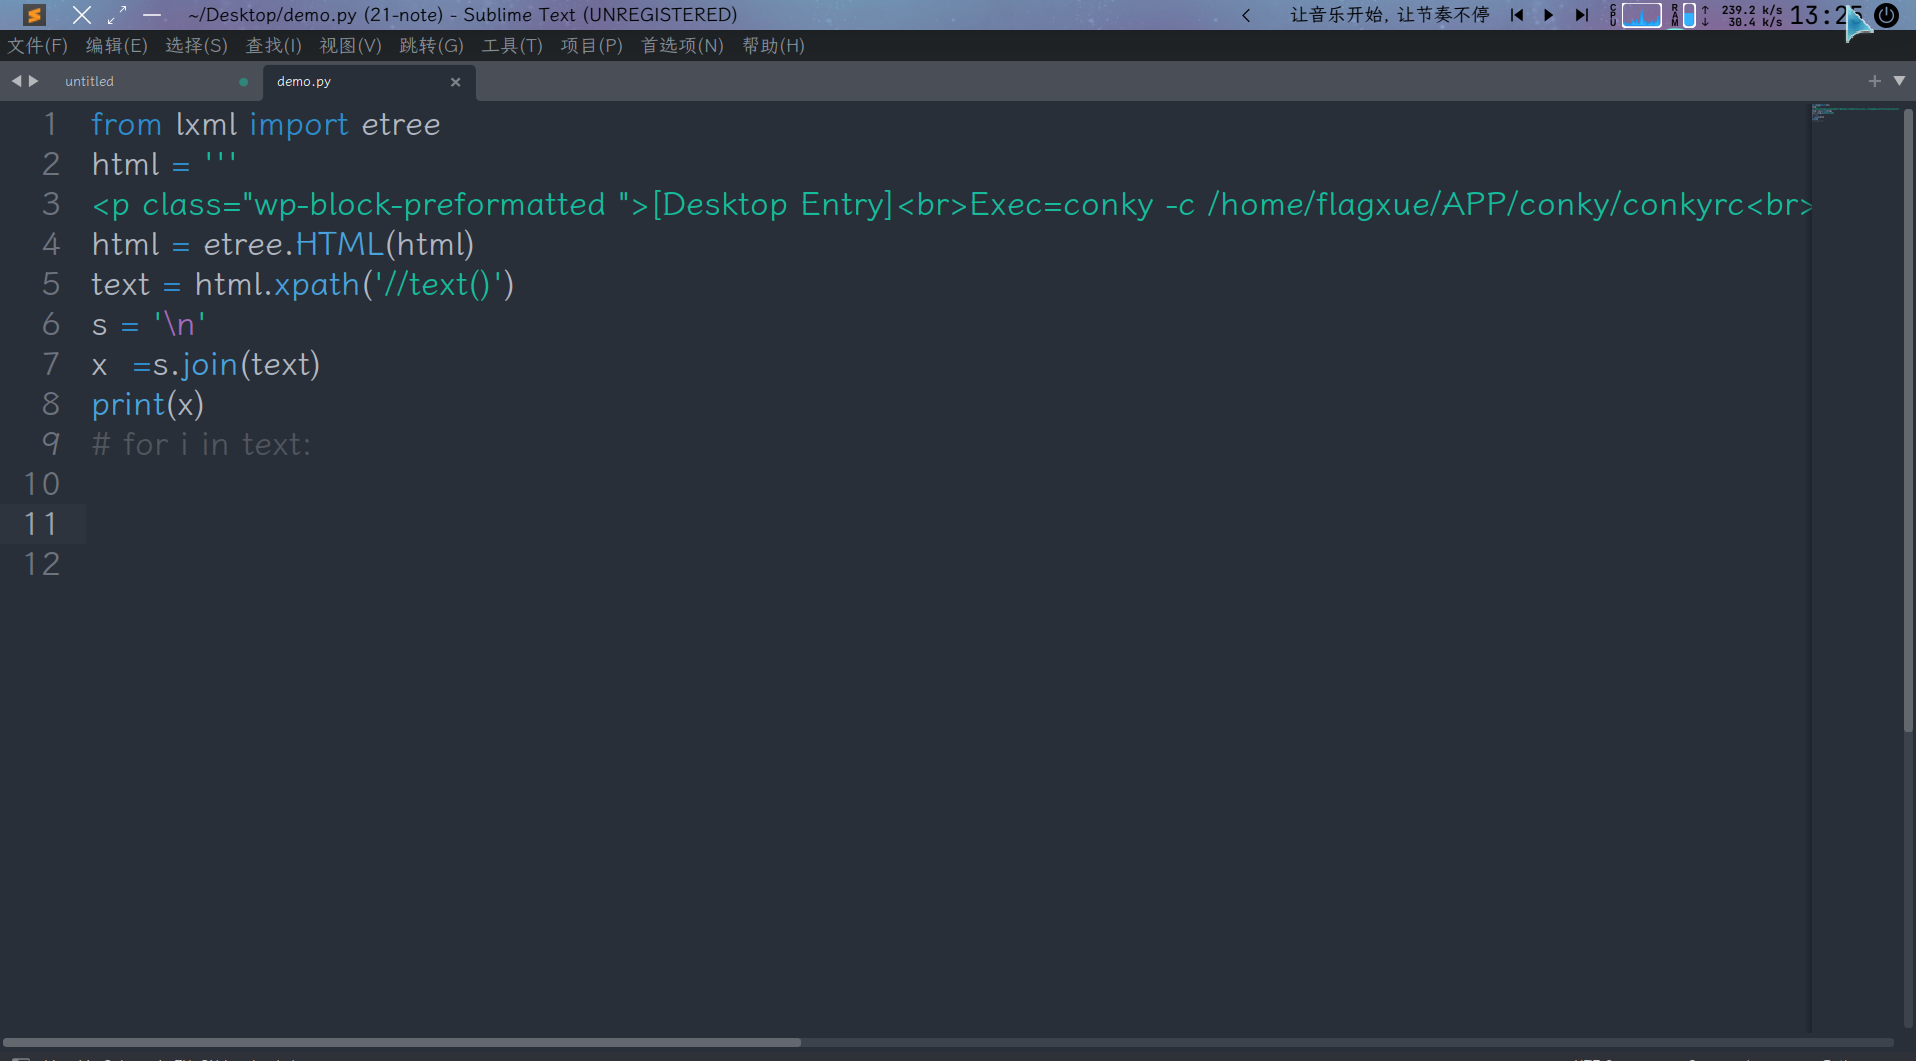Click the vertical scrollbar of the editor
The image size is (1916, 1061).
coord(1908,420)
